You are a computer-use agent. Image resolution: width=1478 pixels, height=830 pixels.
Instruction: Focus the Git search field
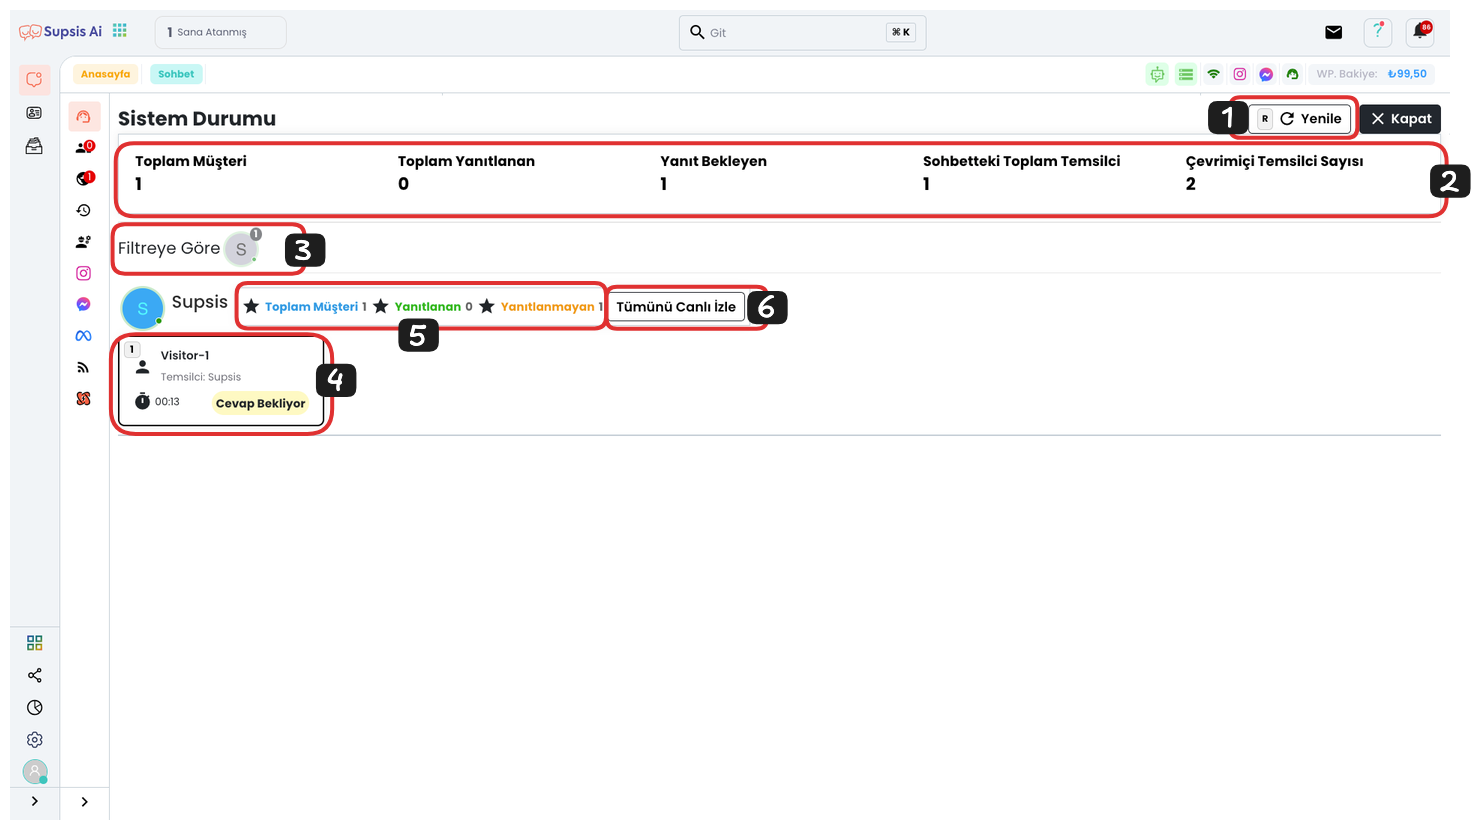802,32
